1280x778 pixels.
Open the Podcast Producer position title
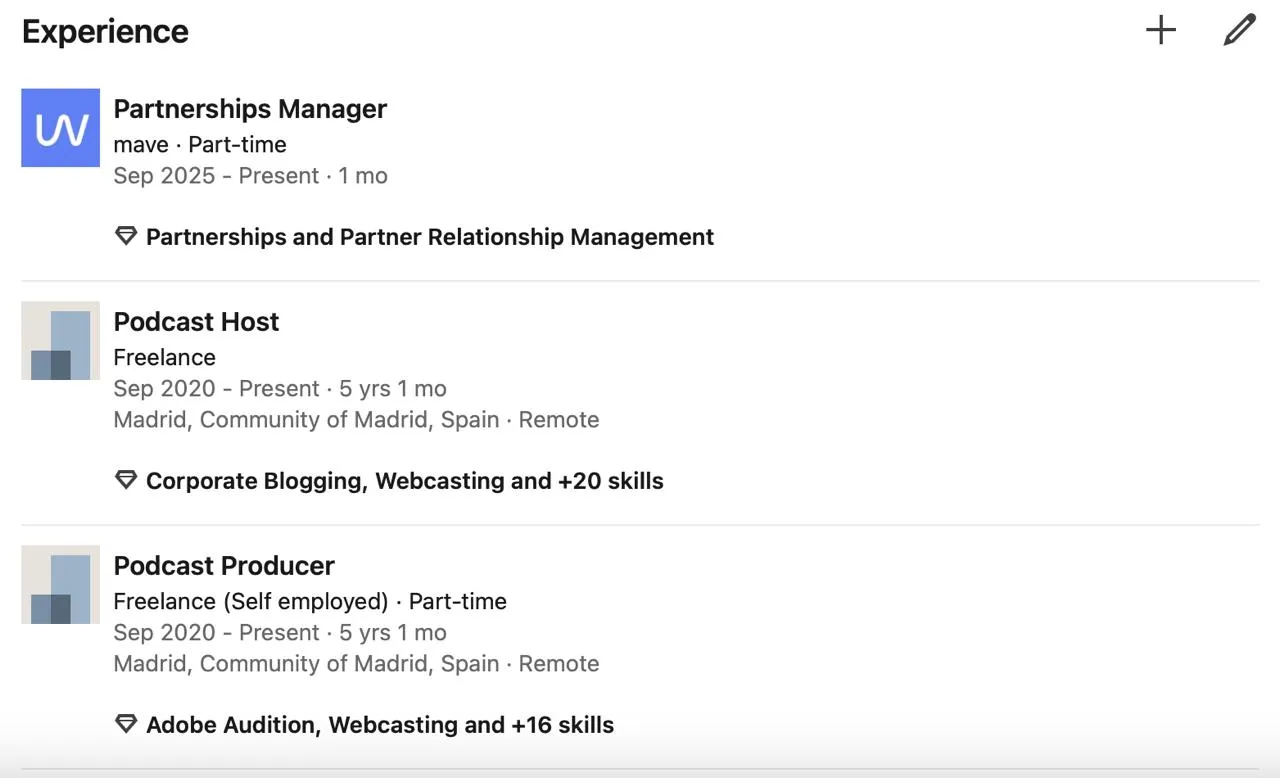(224, 566)
